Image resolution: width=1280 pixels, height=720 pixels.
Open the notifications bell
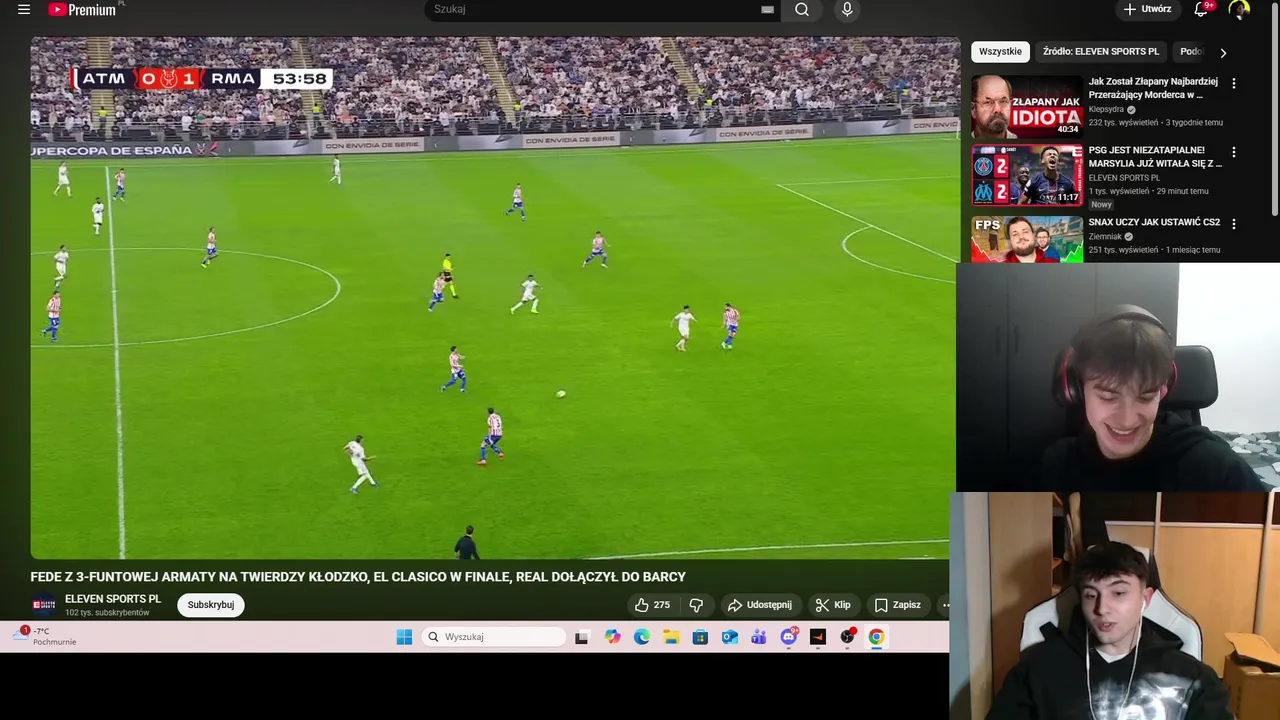pos(1202,9)
